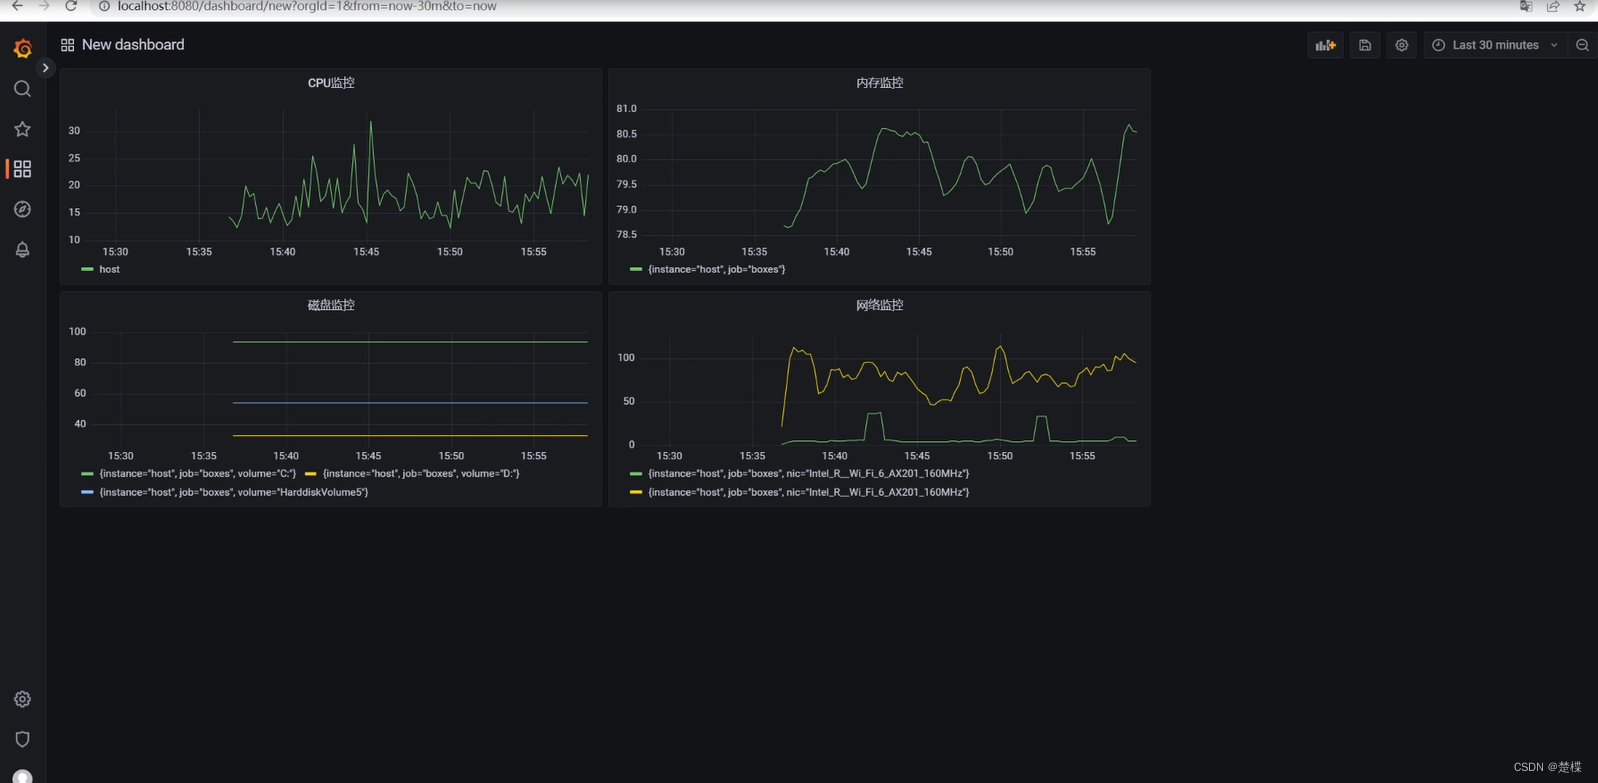This screenshot has height=783, width=1598.
Task: Click the blue swatch for HarddiskVolume5
Action: [x=87, y=492]
